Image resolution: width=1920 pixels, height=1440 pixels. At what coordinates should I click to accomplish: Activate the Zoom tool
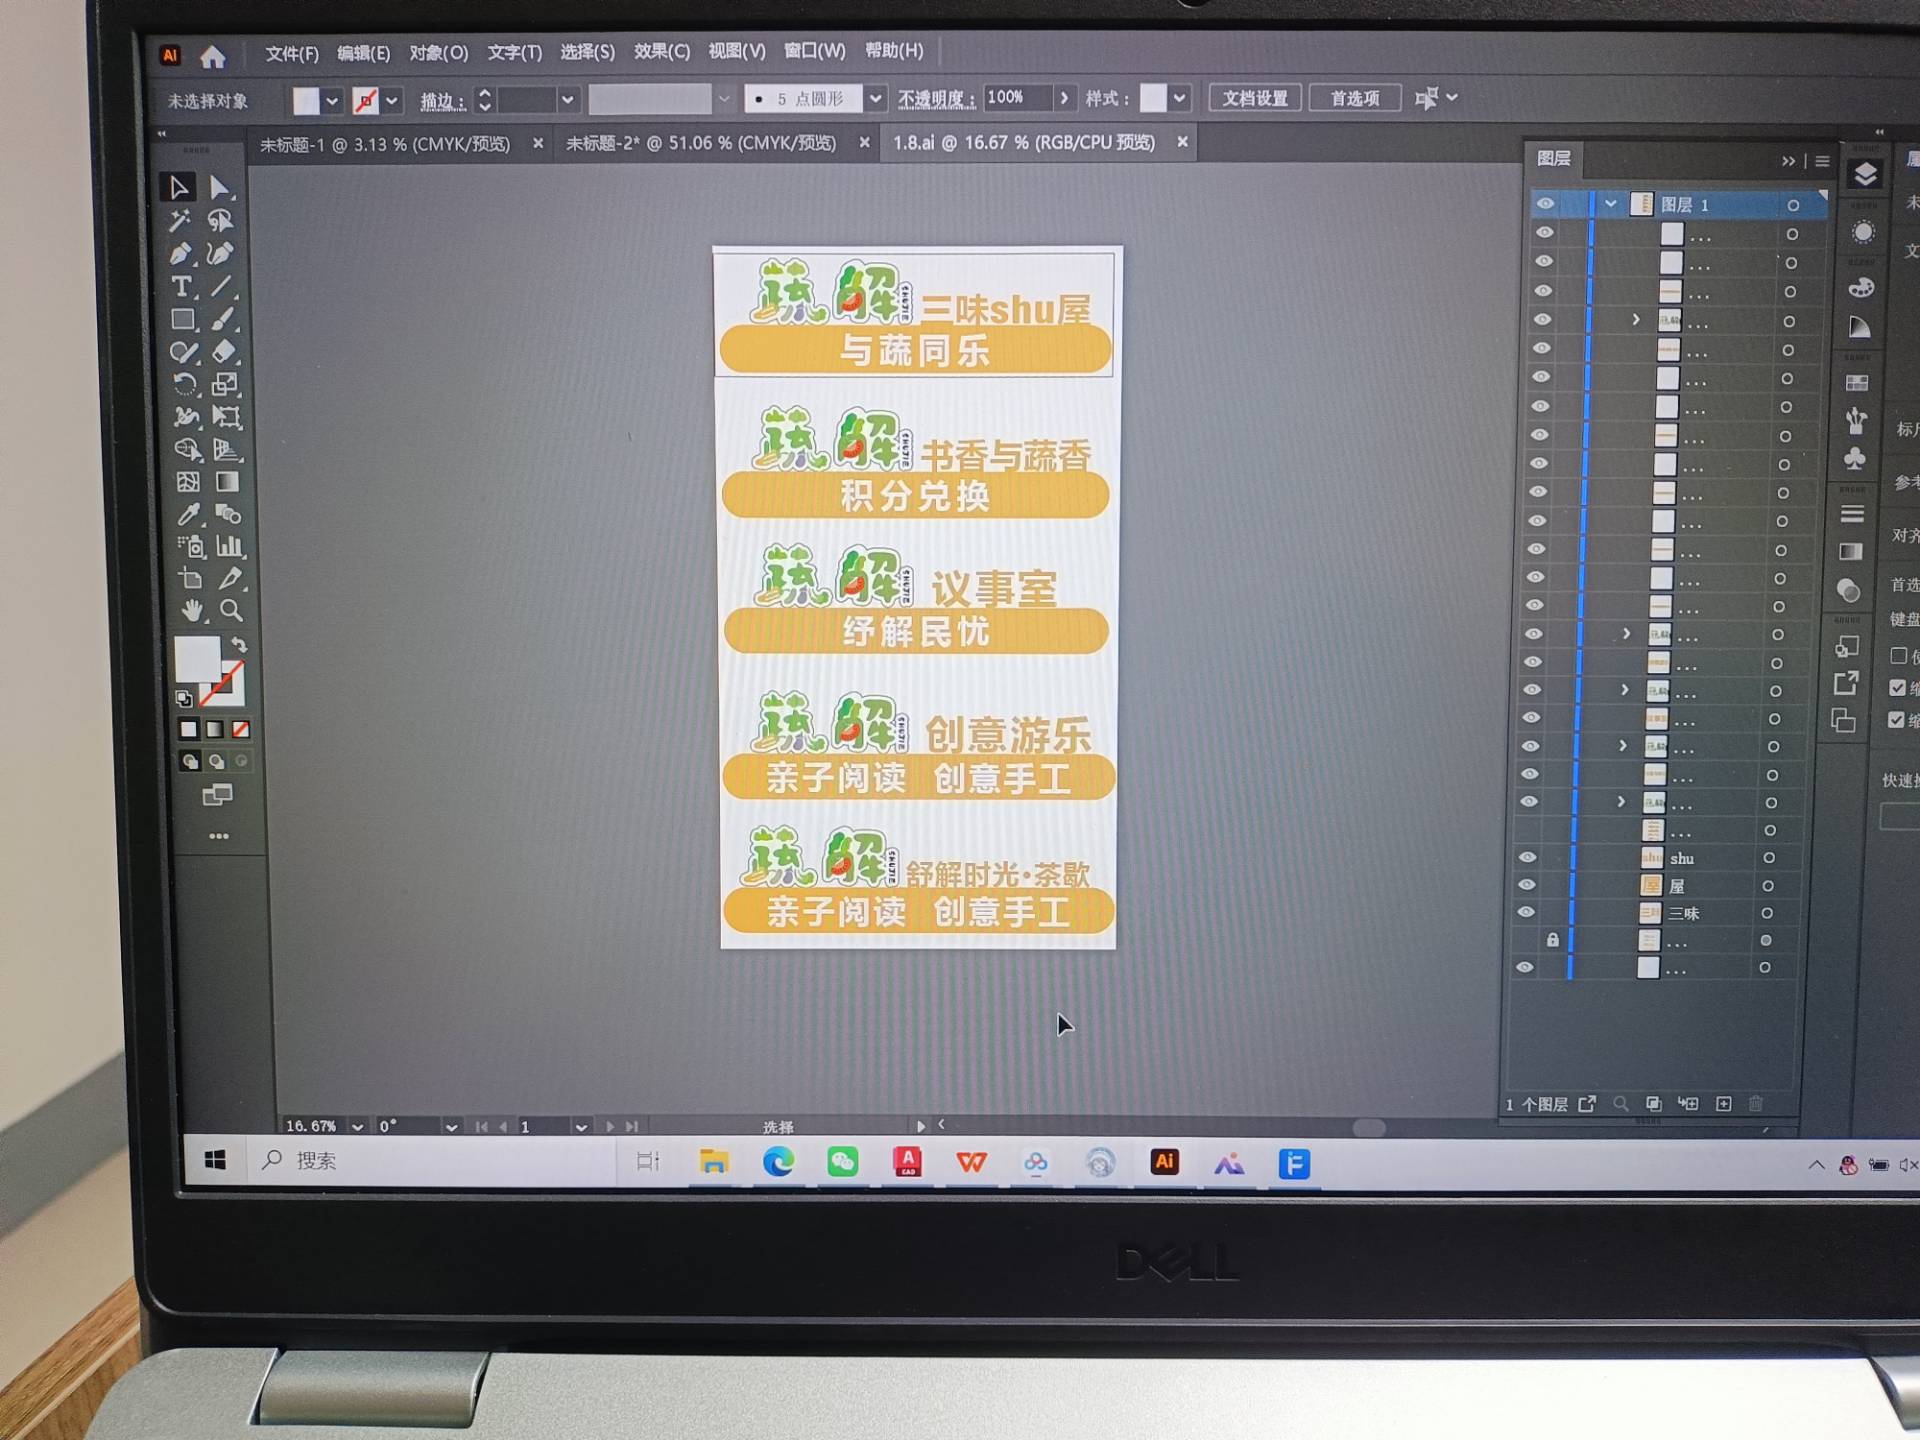(x=231, y=610)
